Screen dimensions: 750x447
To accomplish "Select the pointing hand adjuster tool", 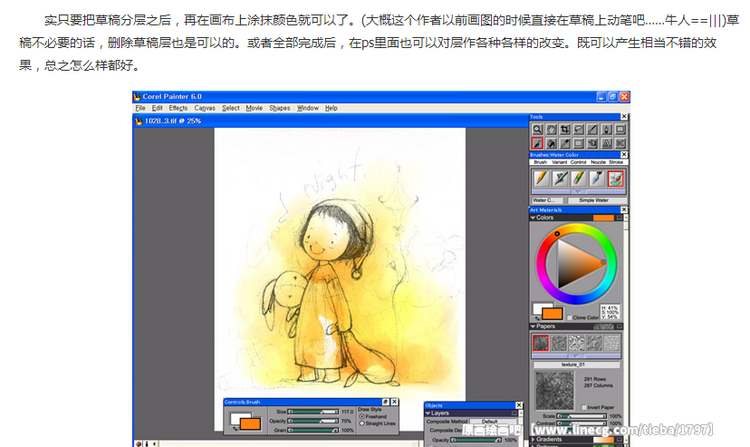I will [593, 143].
